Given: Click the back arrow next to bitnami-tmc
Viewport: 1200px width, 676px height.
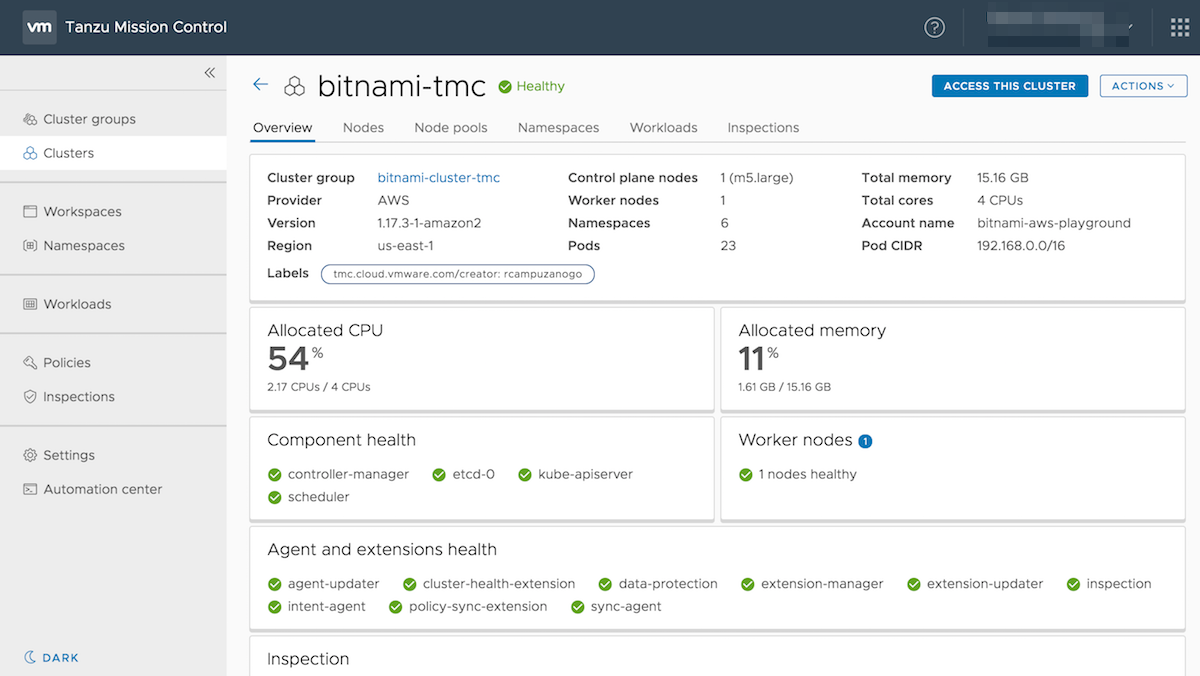Looking at the screenshot, I should click(260, 85).
